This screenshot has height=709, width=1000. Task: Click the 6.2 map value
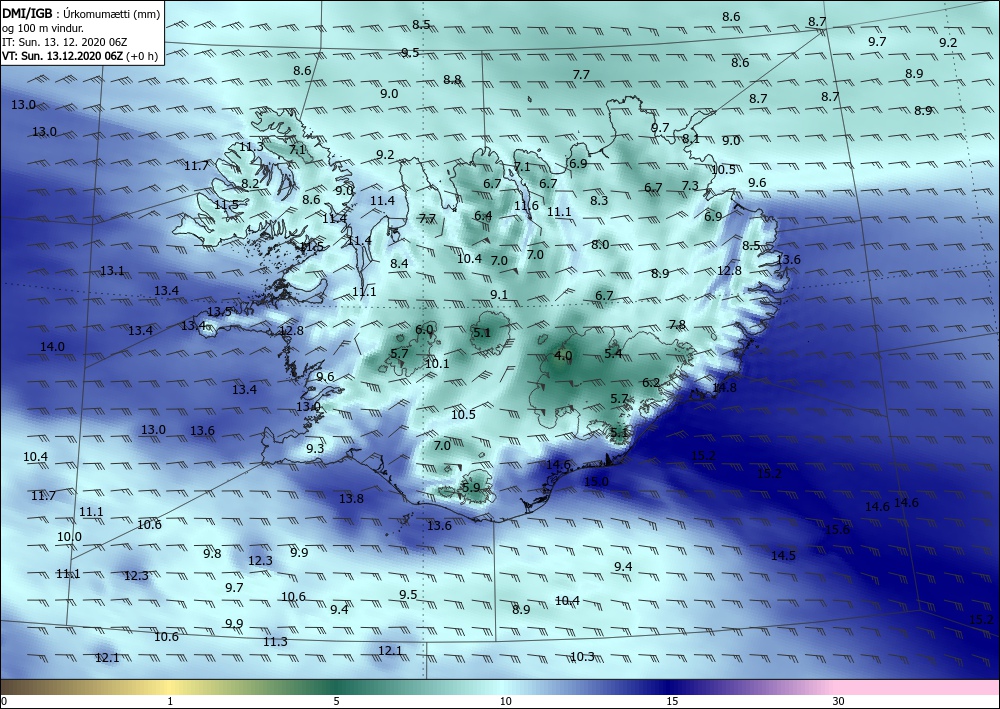click(651, 383)
